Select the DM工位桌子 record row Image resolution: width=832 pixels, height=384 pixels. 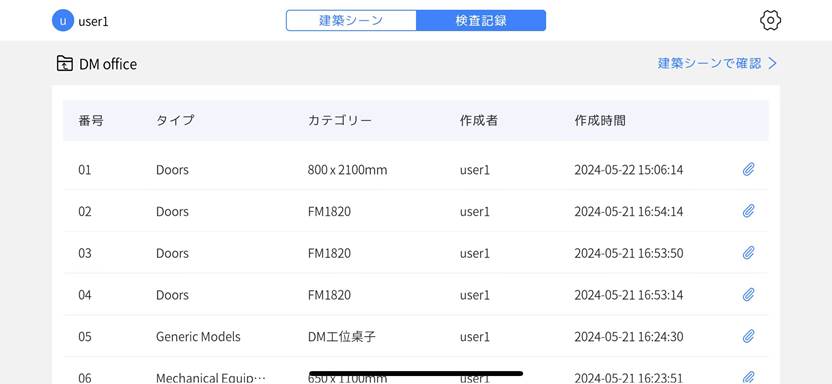click(x=415, y=336)
